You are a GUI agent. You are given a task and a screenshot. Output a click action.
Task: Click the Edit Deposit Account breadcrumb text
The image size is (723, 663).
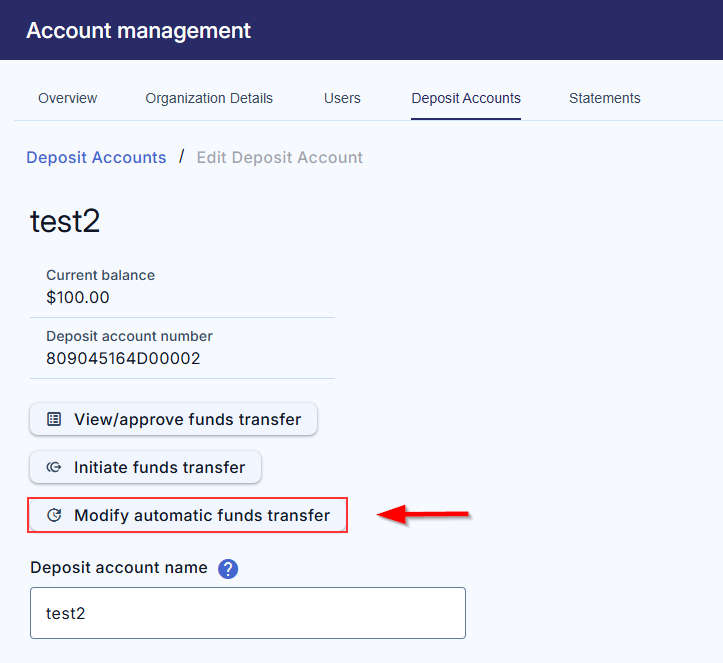tap(280, 157)
